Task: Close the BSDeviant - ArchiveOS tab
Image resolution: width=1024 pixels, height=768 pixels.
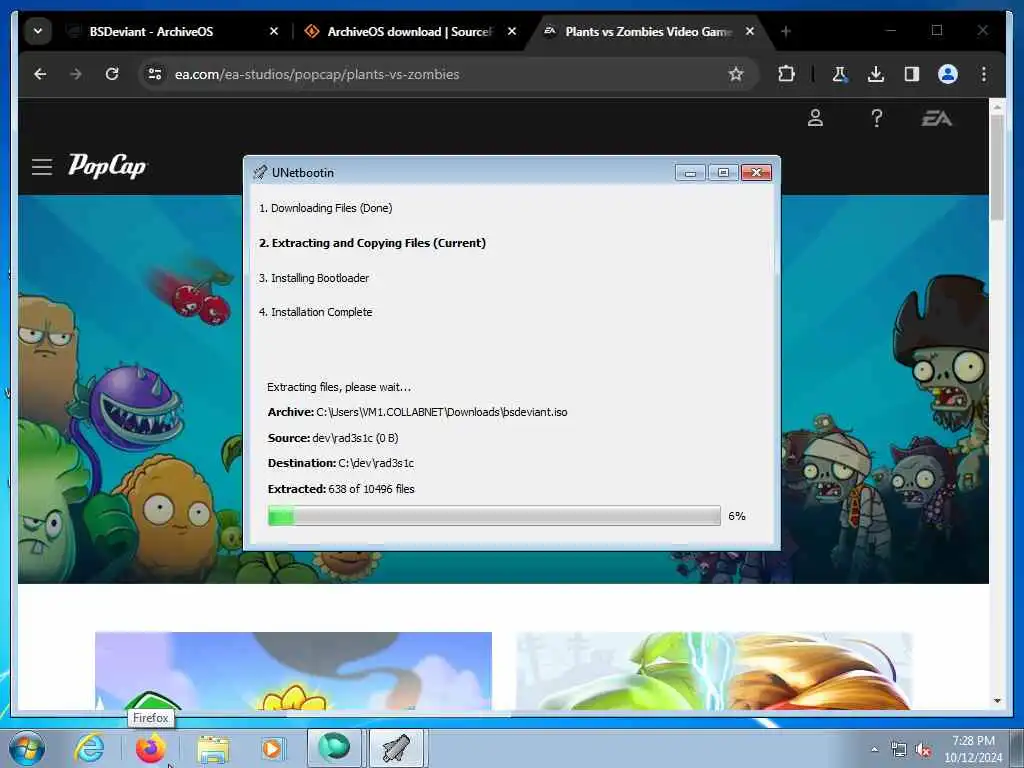Action: tap(274, 31)
